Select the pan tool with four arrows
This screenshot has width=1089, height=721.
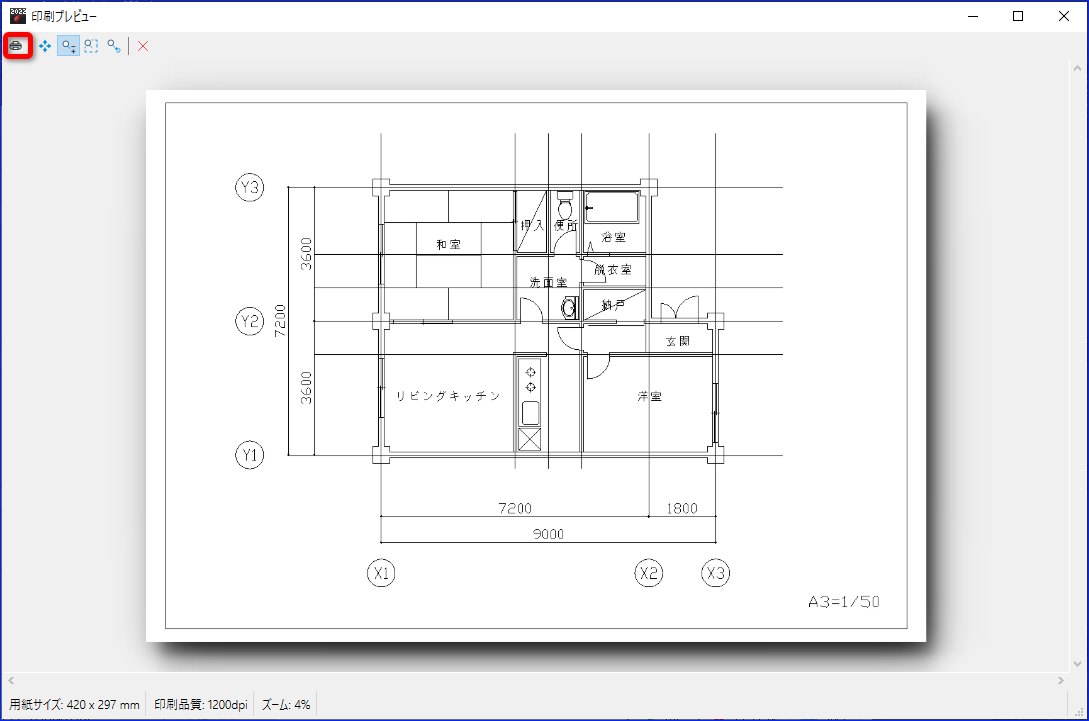45,47
